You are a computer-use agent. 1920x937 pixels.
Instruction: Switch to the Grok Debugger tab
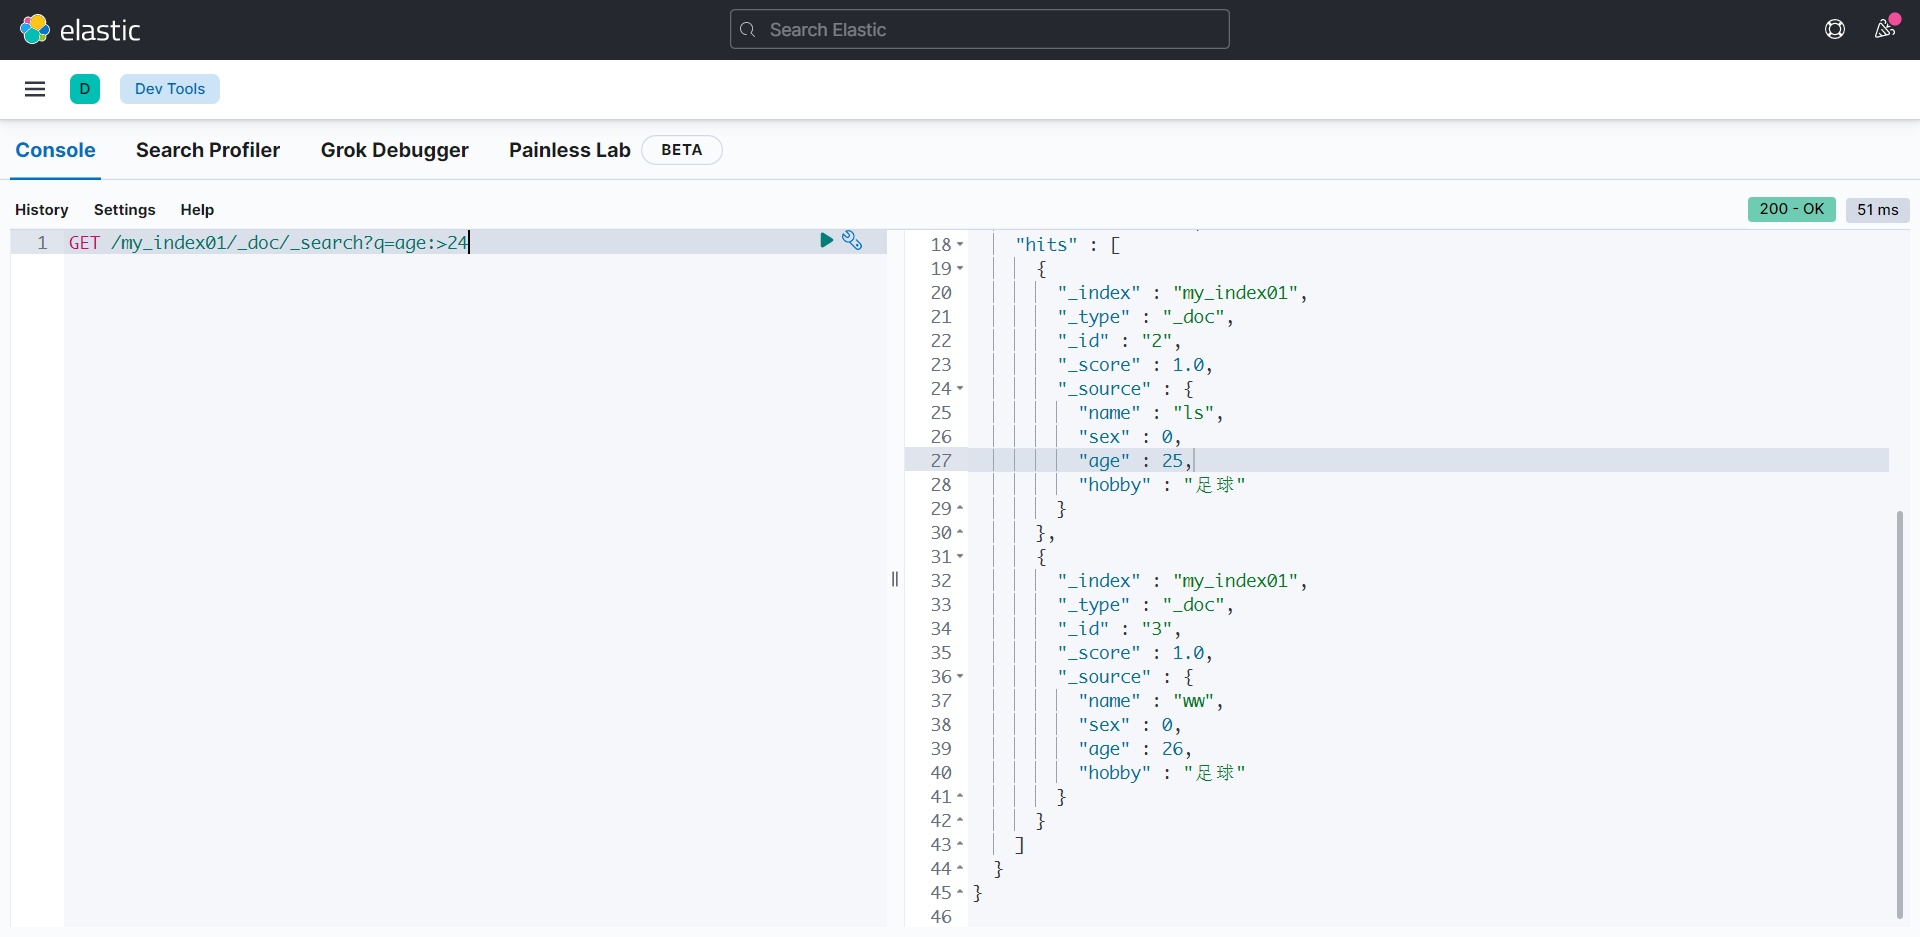[395, 150]
